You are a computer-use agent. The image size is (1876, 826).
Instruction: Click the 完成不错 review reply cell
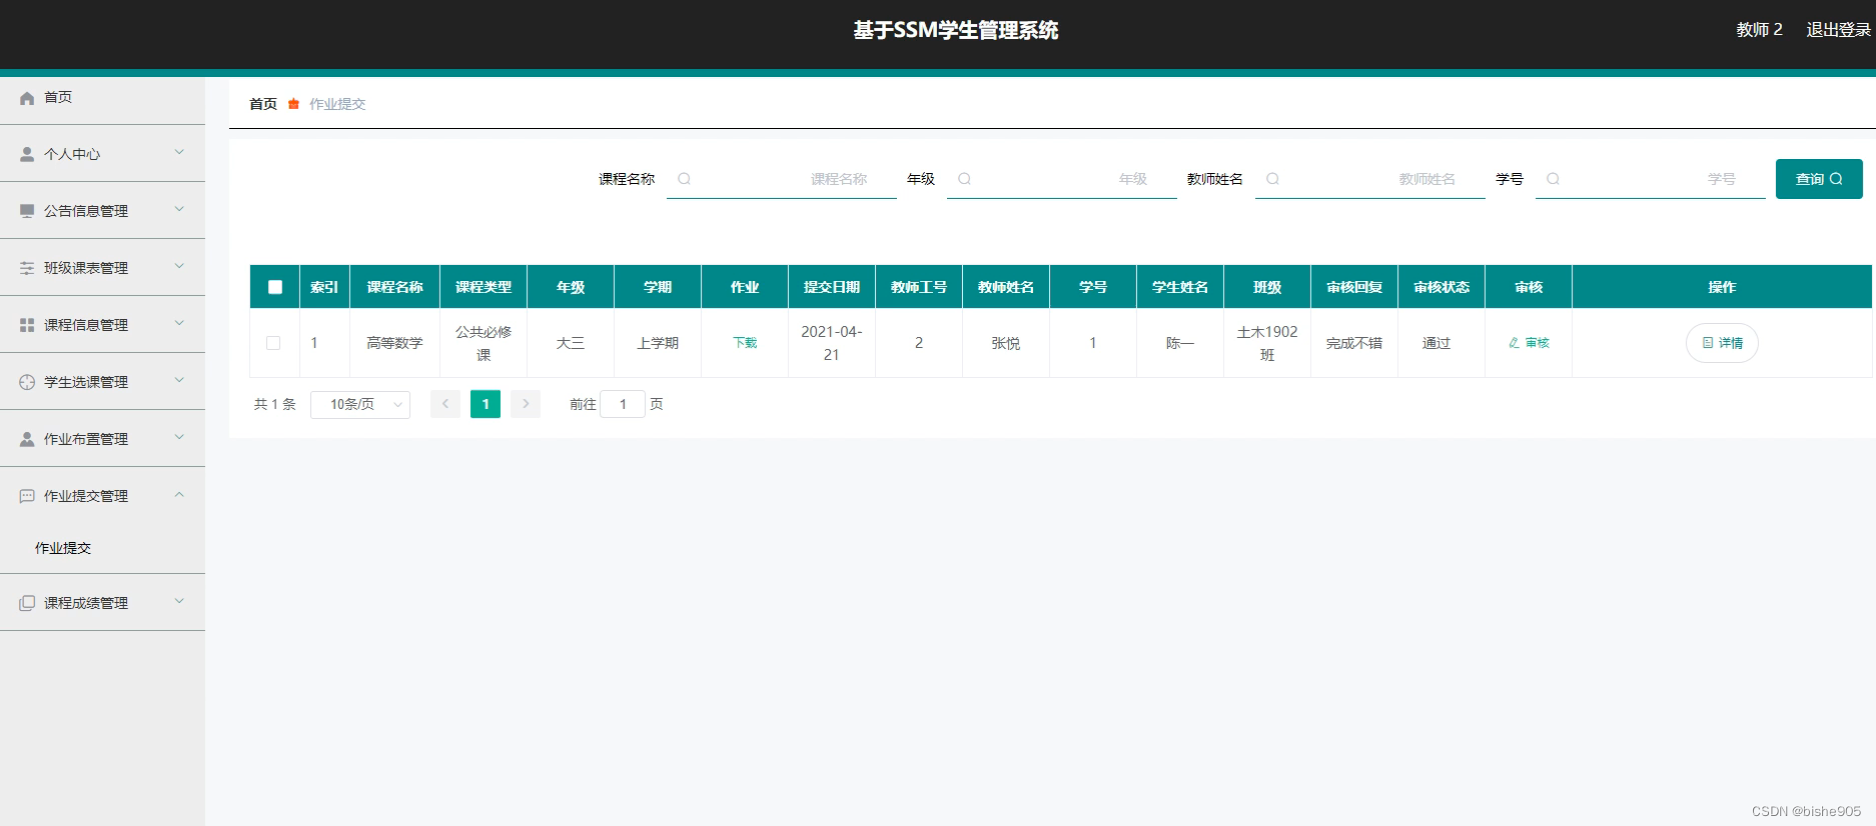click(x=1354, y=343)
